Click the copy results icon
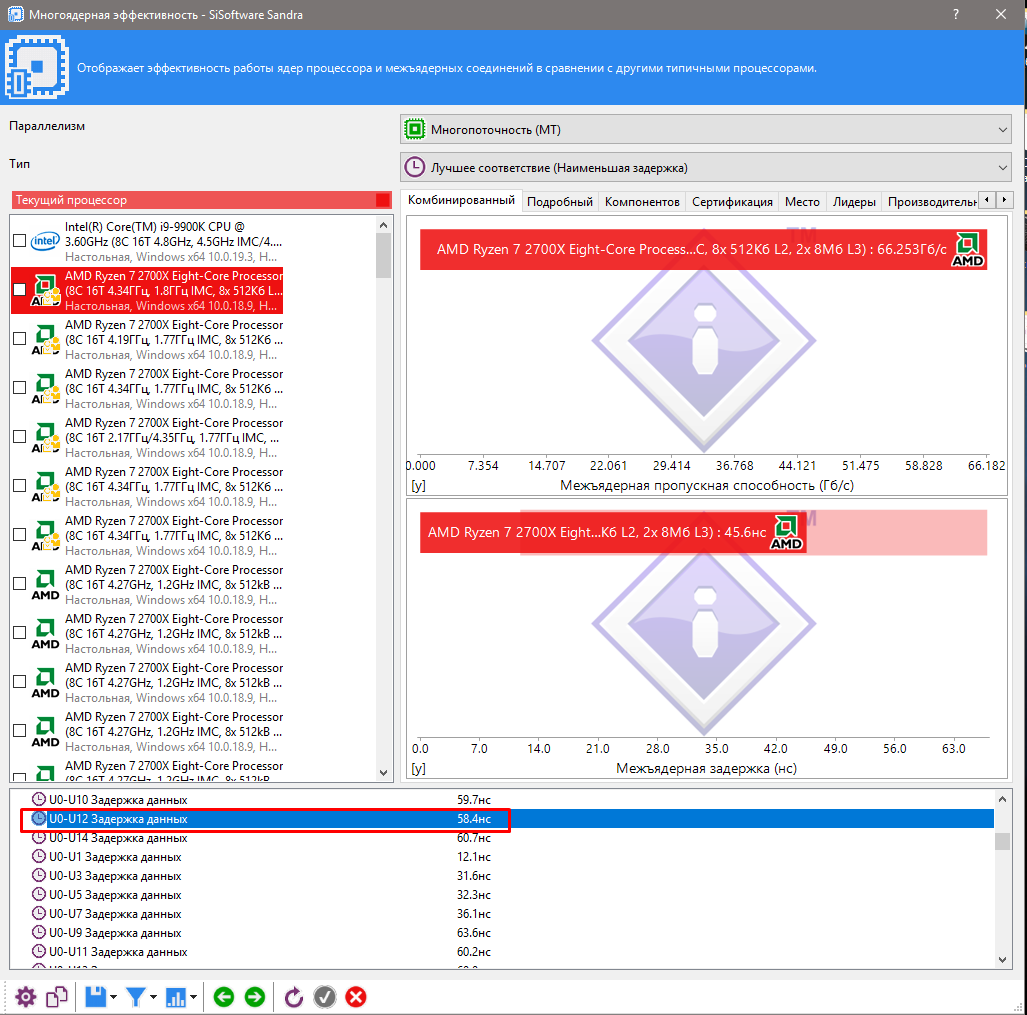1027x1015 pixels. (57, 997)
